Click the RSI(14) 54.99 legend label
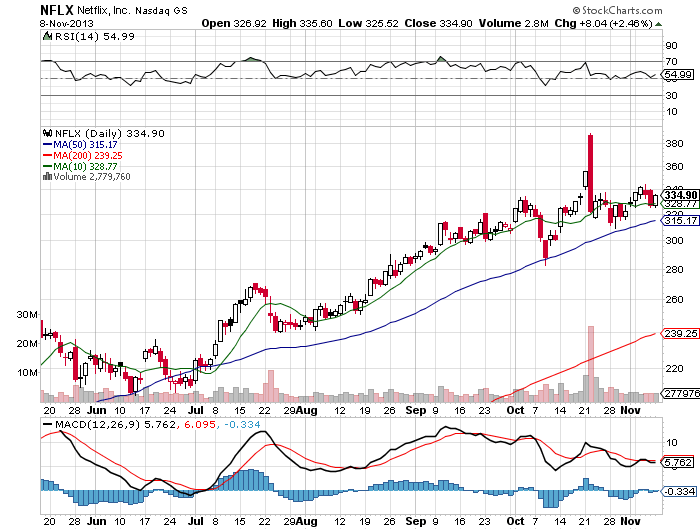 tap(95, 37)
